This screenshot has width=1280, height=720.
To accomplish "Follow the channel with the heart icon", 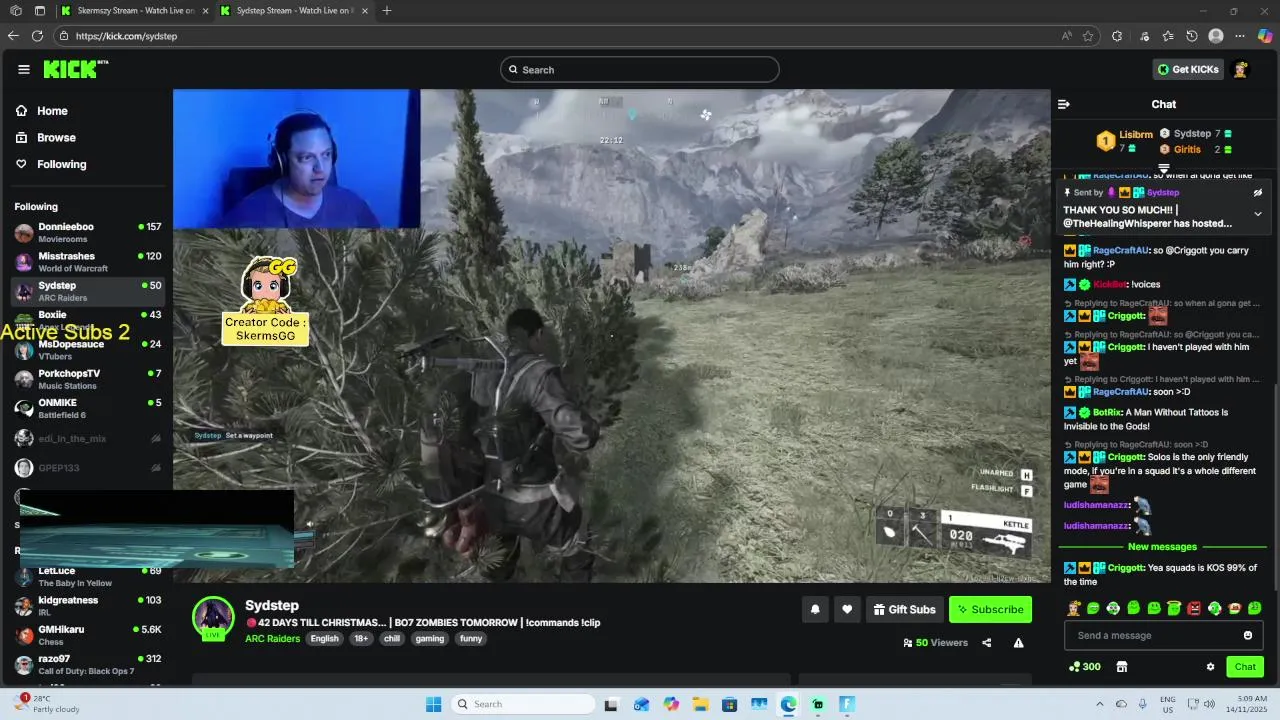I will coord(847,609).
